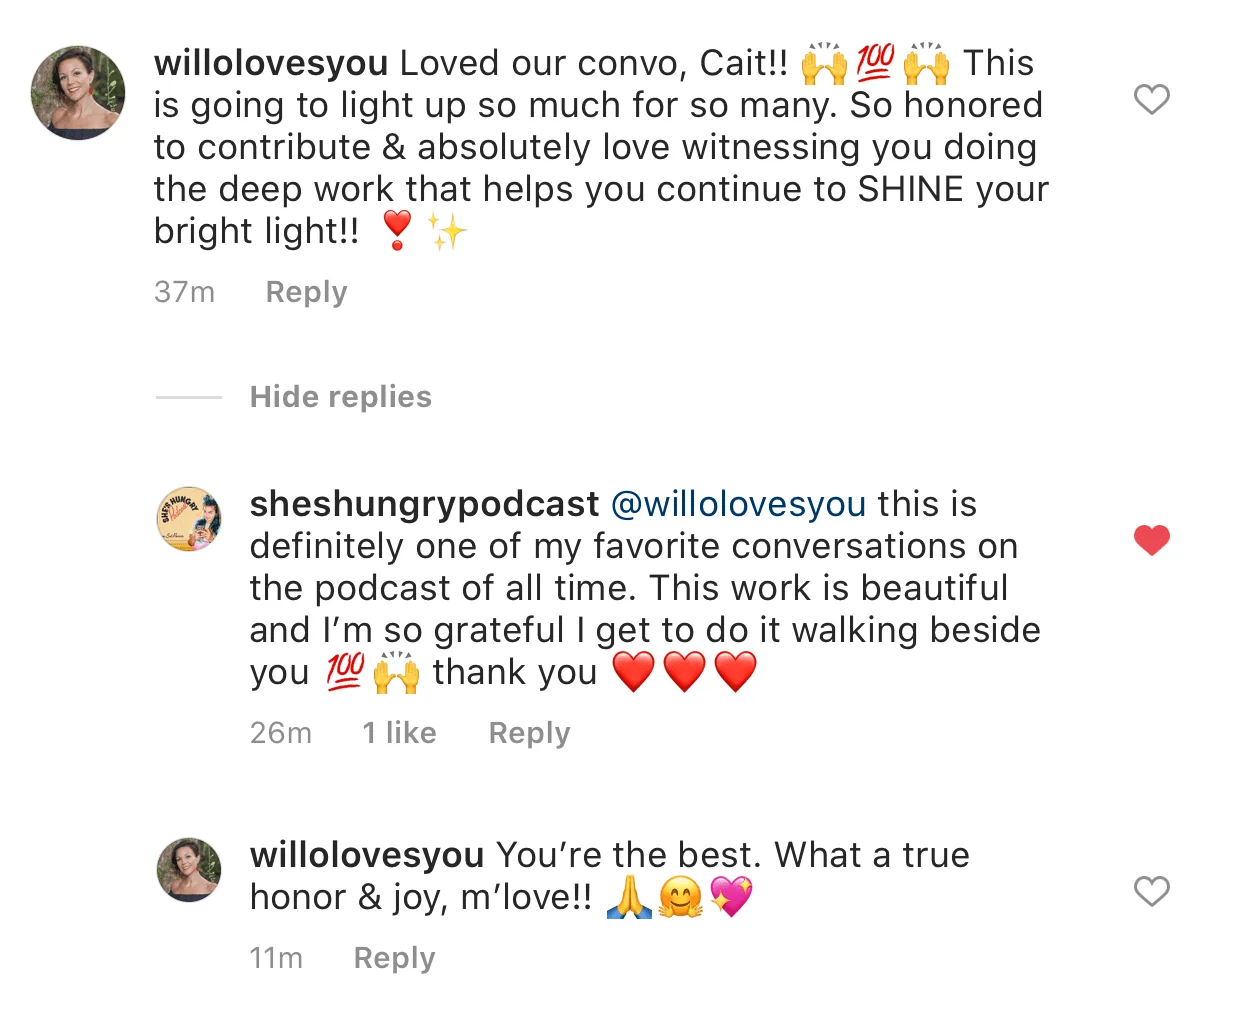
Task: View who liked via '1 like'
Action: pyautogui.click(x=399, y=733)
